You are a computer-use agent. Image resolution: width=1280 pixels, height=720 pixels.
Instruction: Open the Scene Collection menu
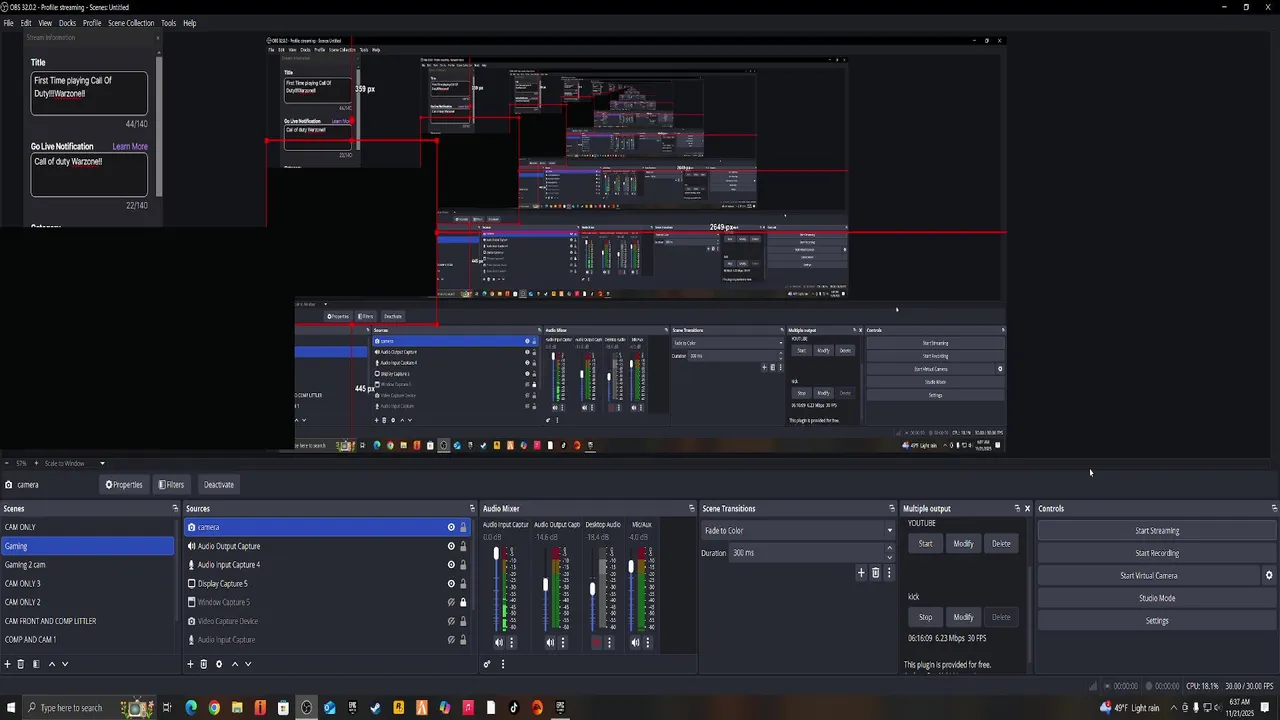click(x=131, y=23)
